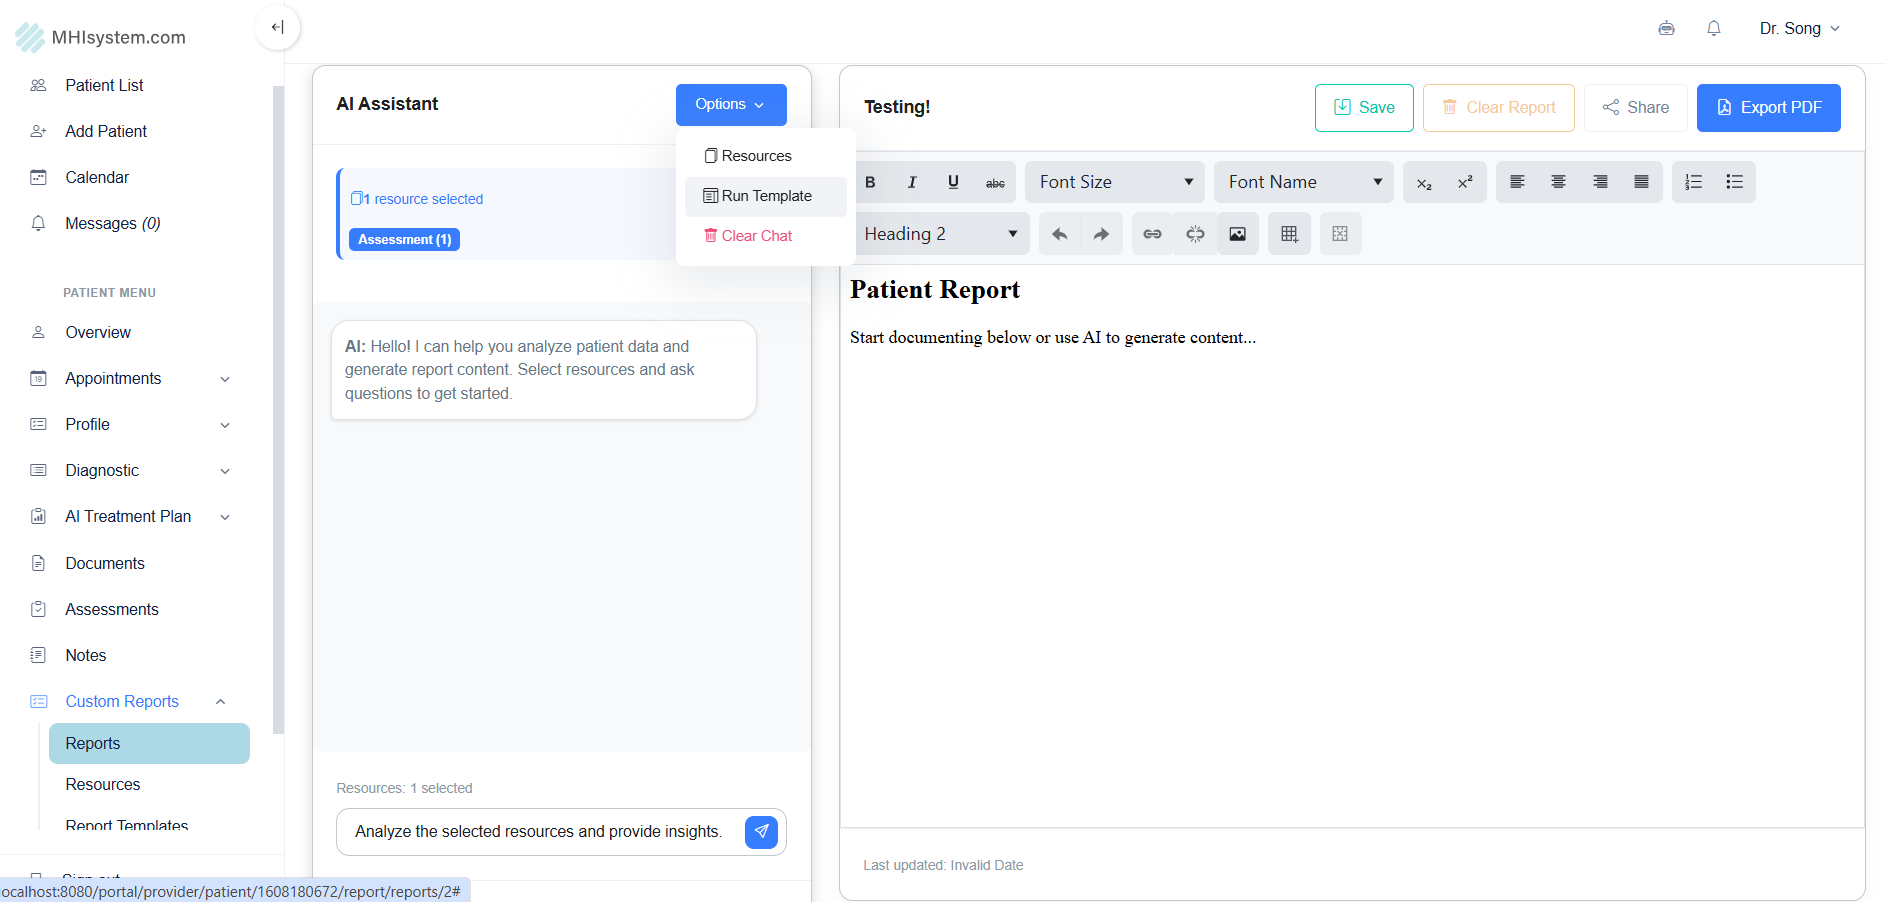
Task: Click the insert table icon
Action: pyautogui.click(x=1289, y=234)
